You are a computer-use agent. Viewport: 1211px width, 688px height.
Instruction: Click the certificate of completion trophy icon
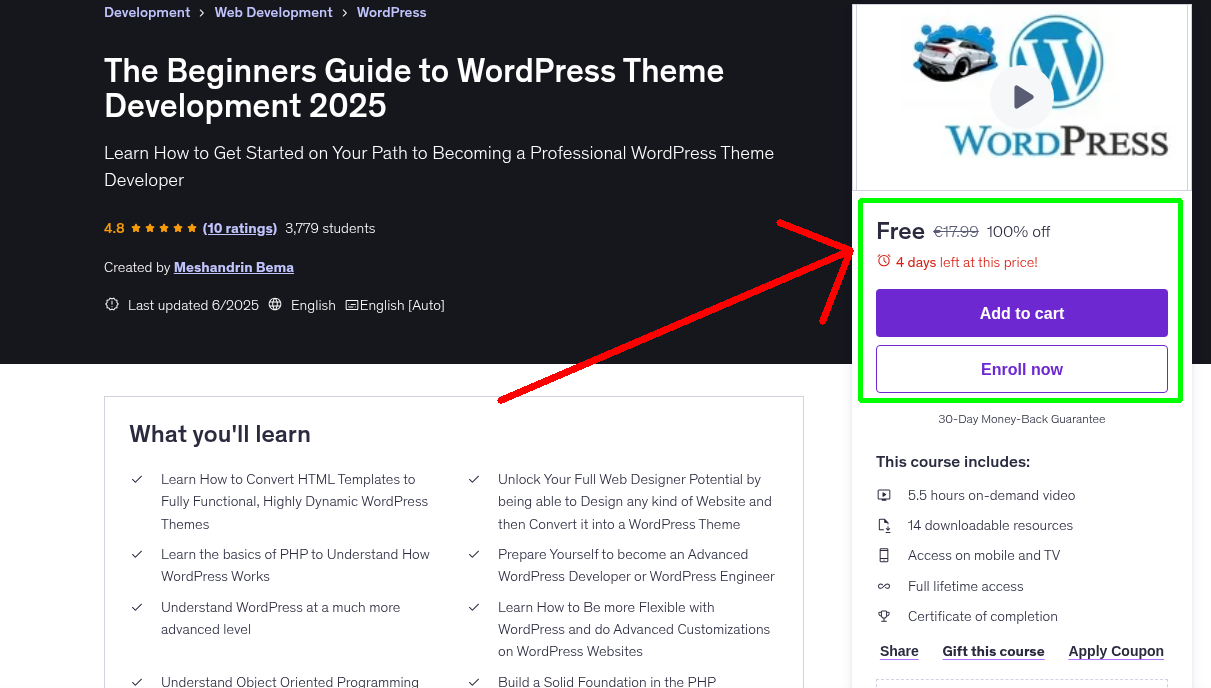coord(884,616)
